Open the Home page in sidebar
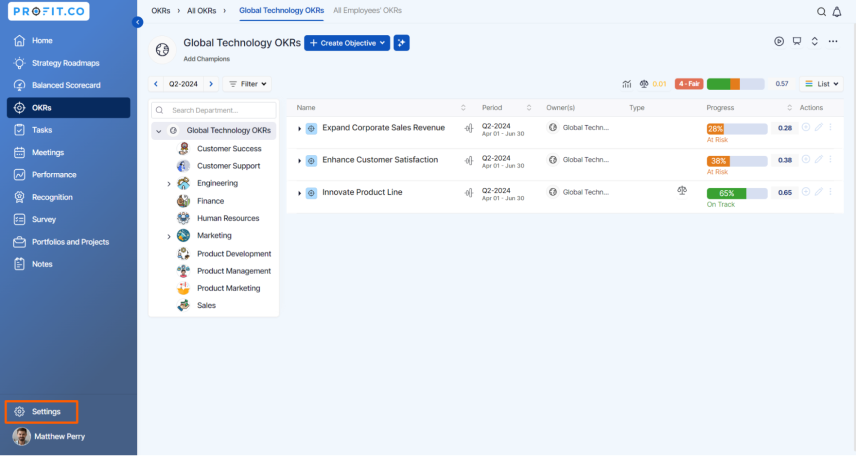Screen dimensions: 856x456 41,40
